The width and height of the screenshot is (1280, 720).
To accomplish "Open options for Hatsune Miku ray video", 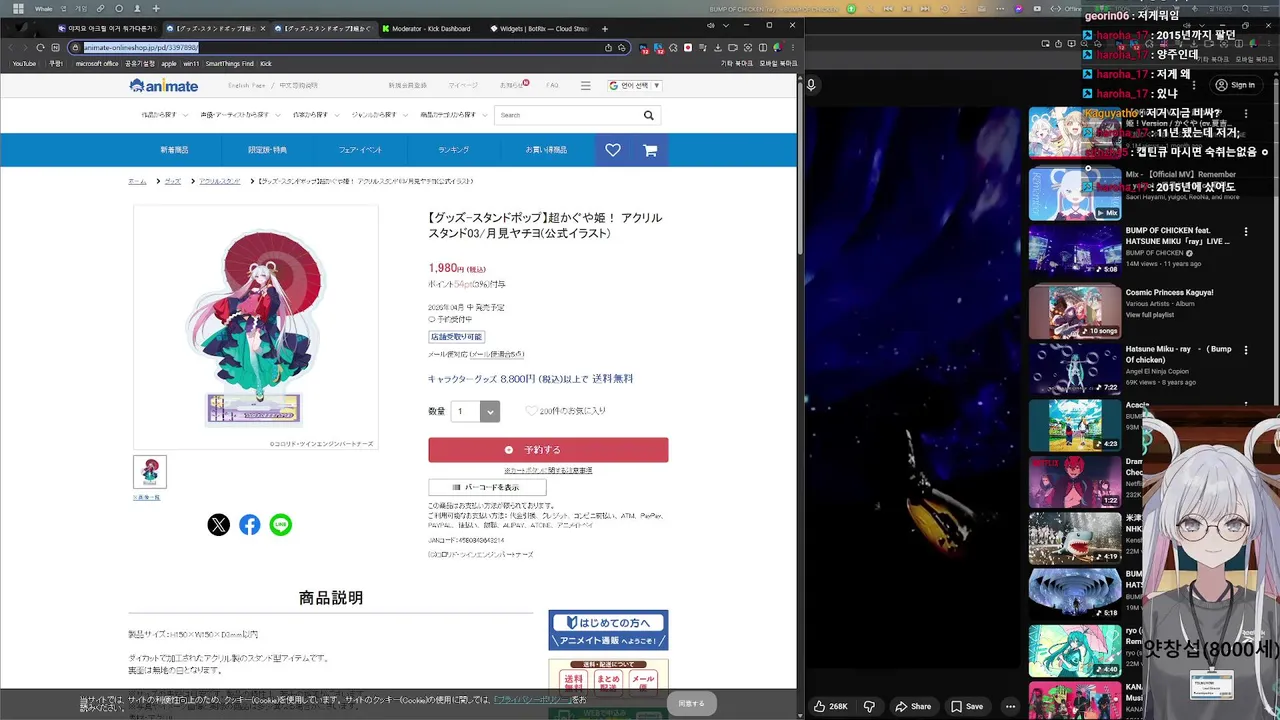I will click(x=1246, y=350).
